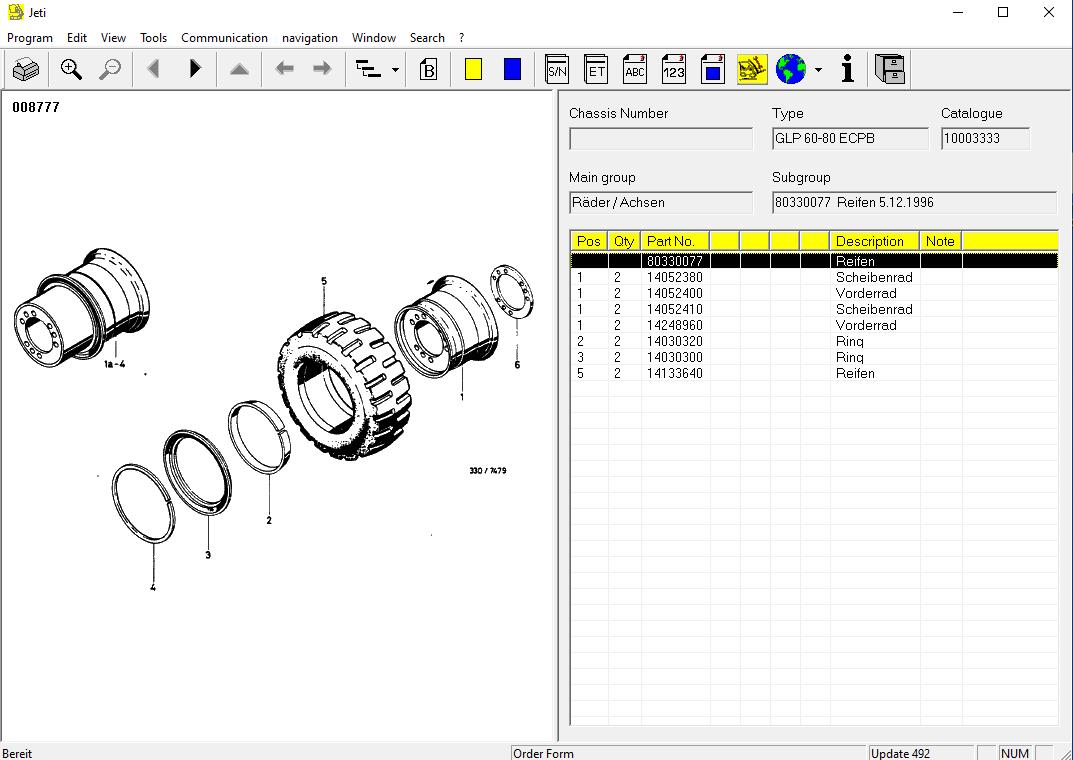The image size is (1073, 760).
Task: Open the question mark help menu
Action: pos(462,38)
